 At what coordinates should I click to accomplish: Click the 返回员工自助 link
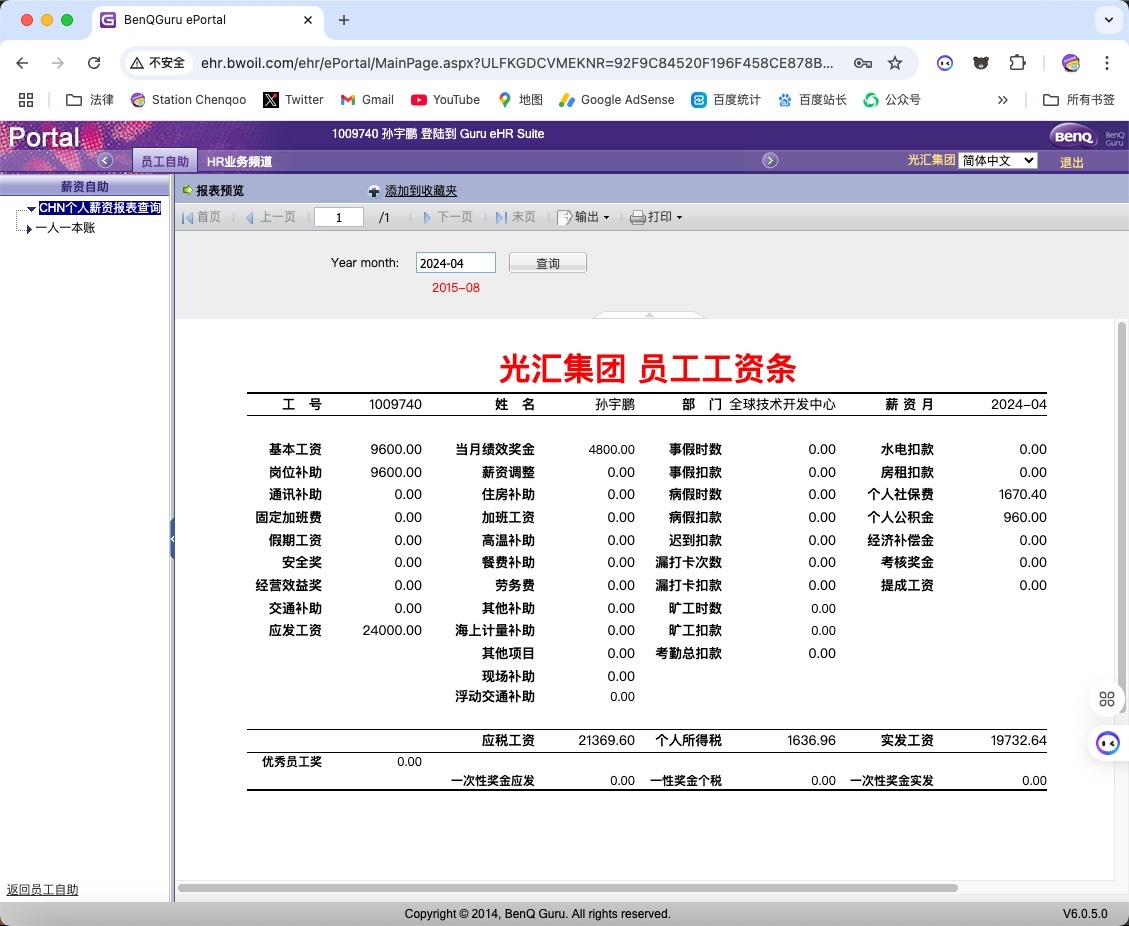[x=42, y=890]
